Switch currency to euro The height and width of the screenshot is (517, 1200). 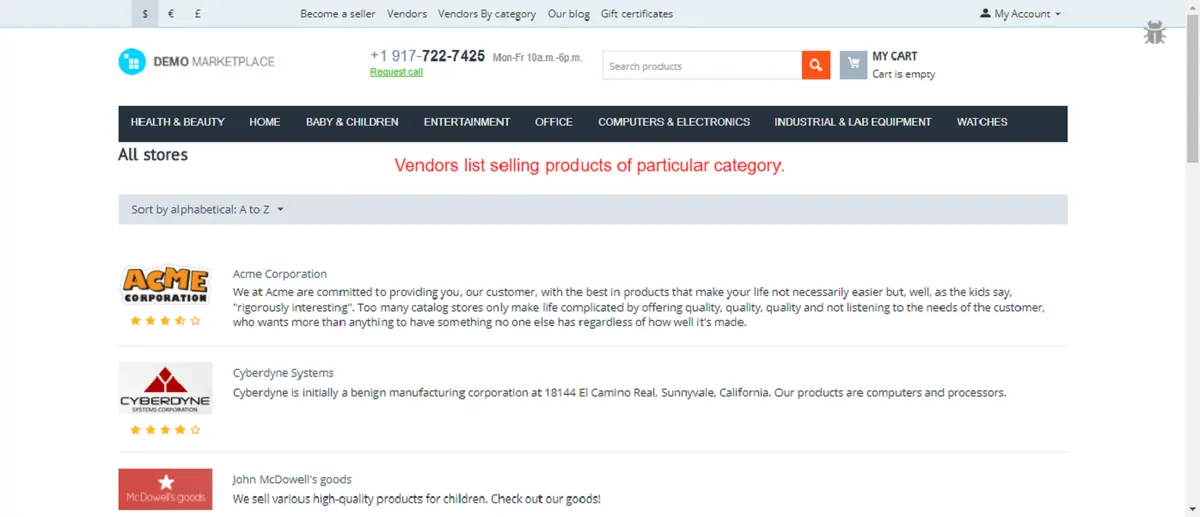pyautogui.click(x=172, y=14)
